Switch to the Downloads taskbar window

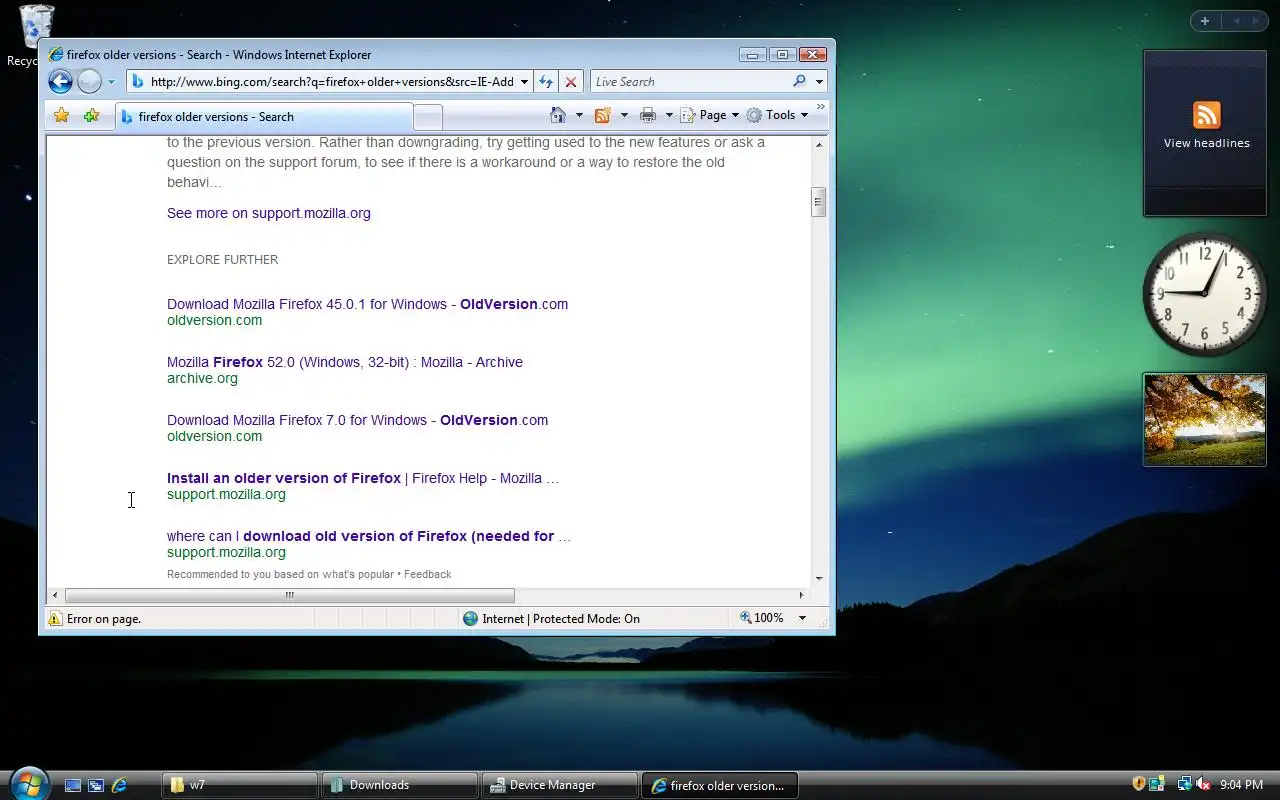[x=400, y=785]
